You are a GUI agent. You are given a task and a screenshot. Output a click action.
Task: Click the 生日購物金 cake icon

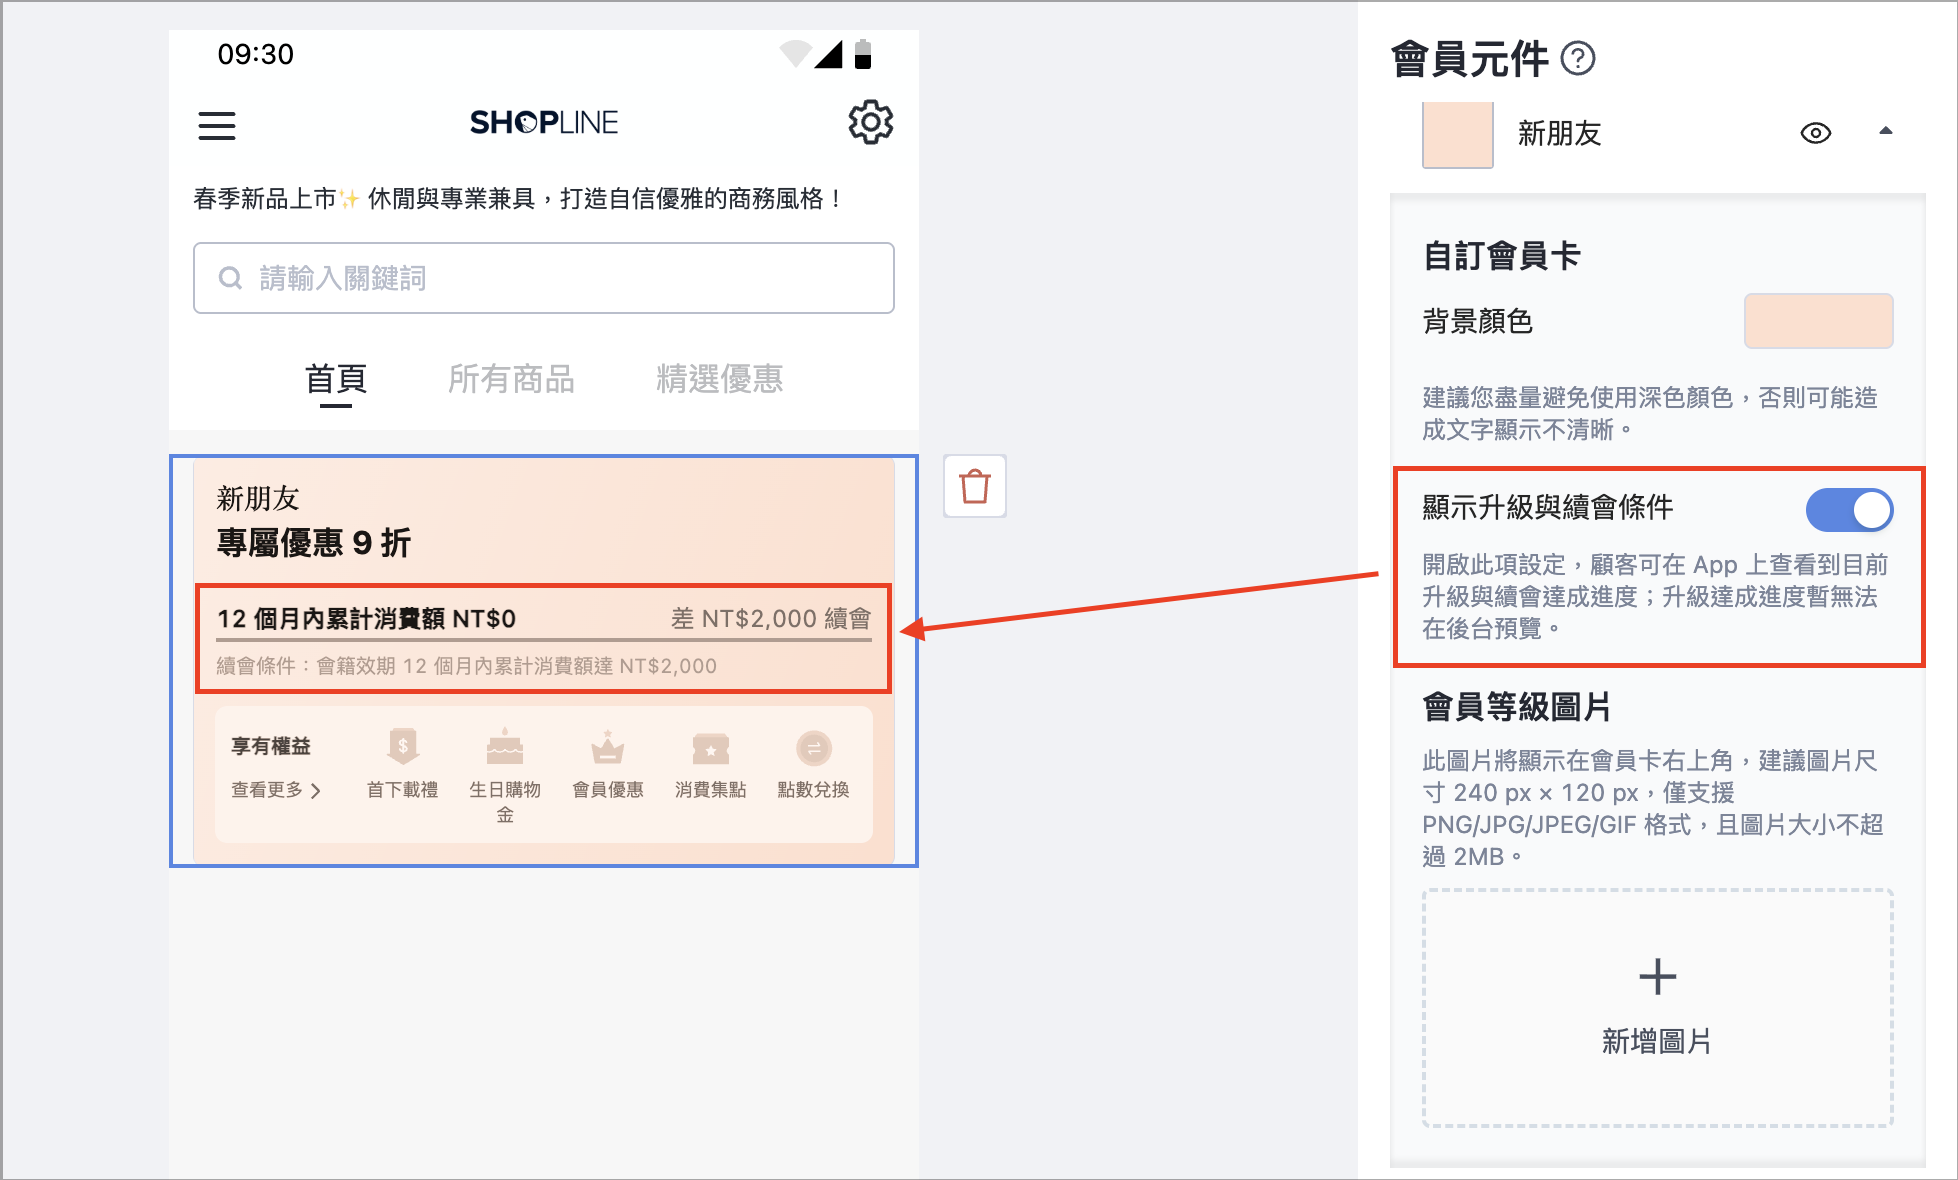tap(505, 747)
